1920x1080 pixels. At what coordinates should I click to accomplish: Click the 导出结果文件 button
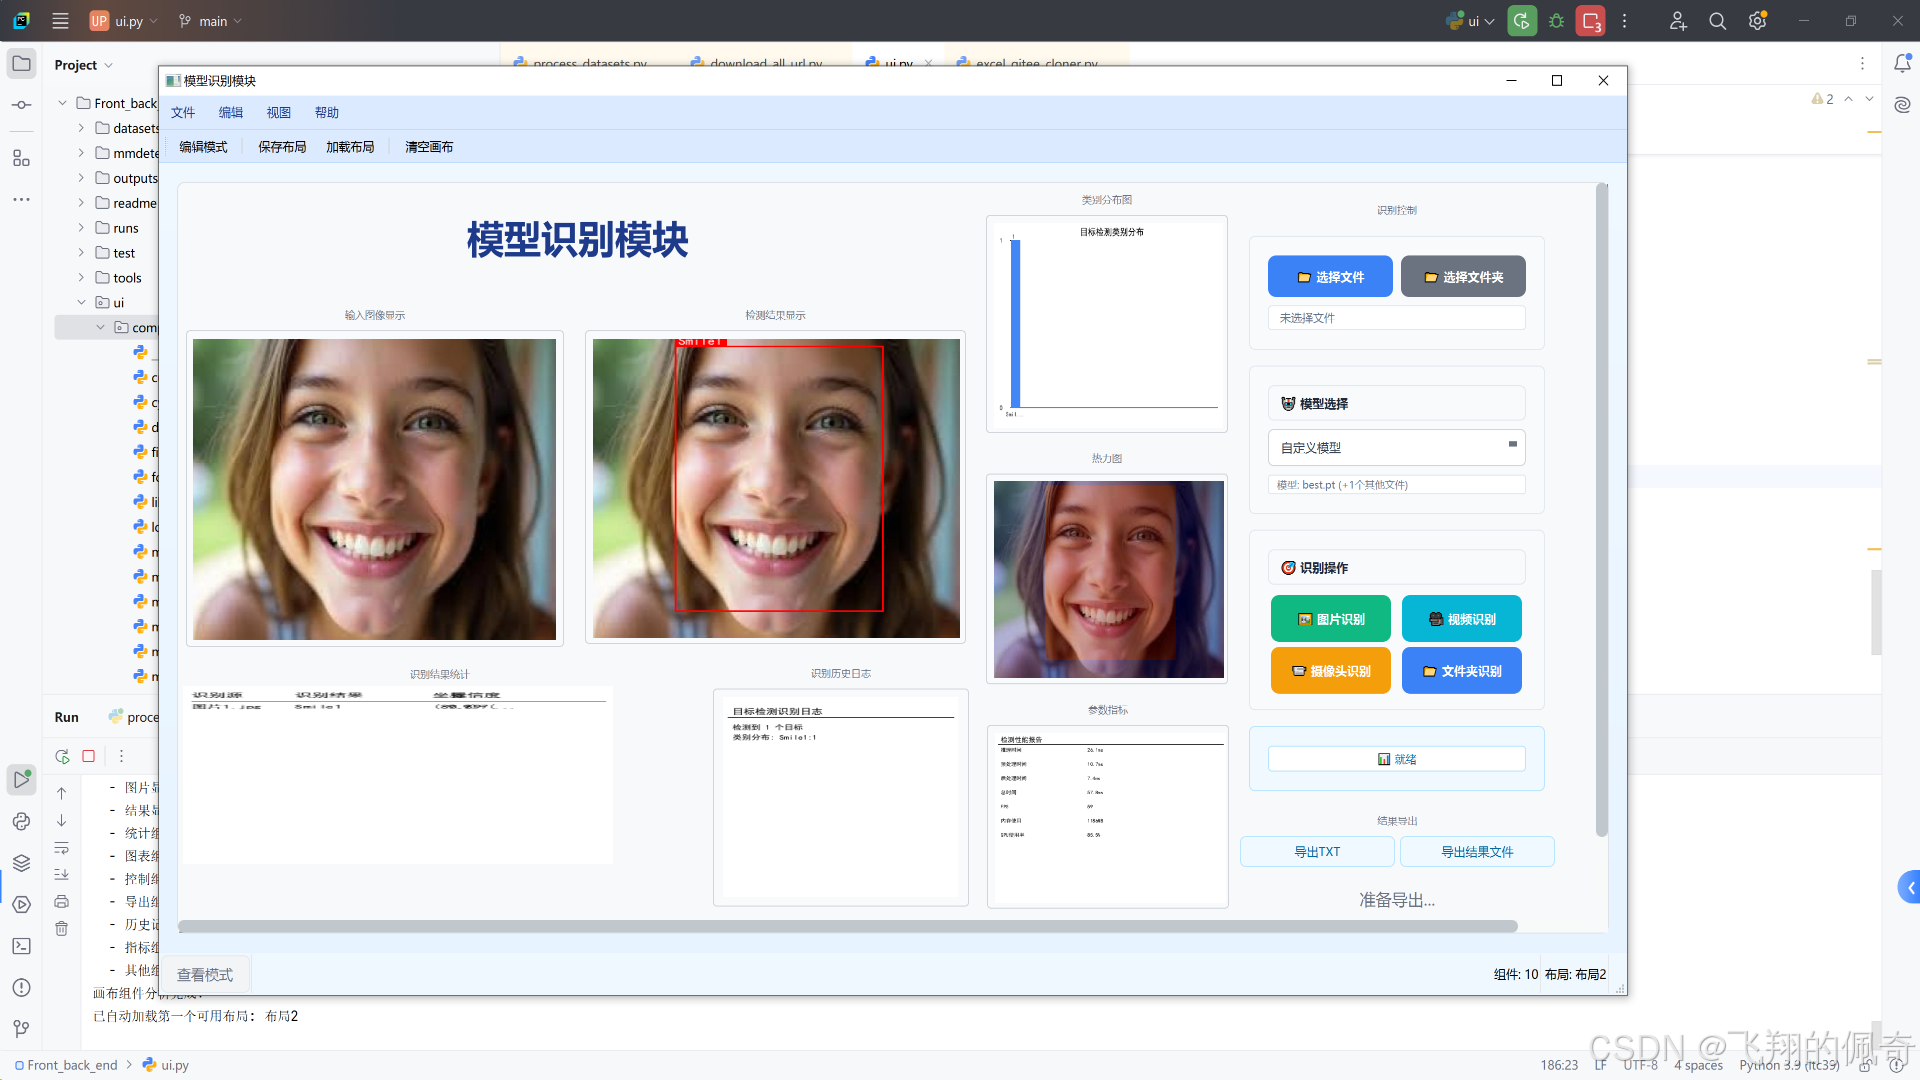point(1477,852)
